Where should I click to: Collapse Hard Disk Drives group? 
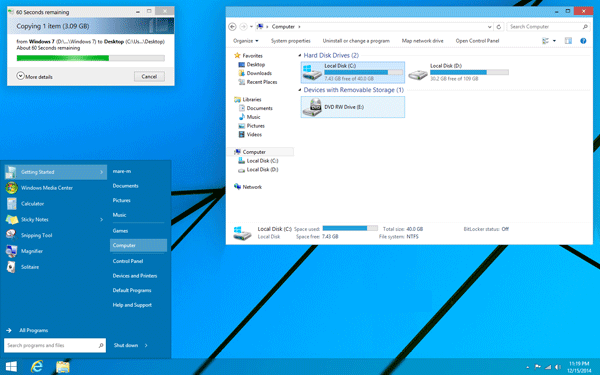tap(300, 55)
